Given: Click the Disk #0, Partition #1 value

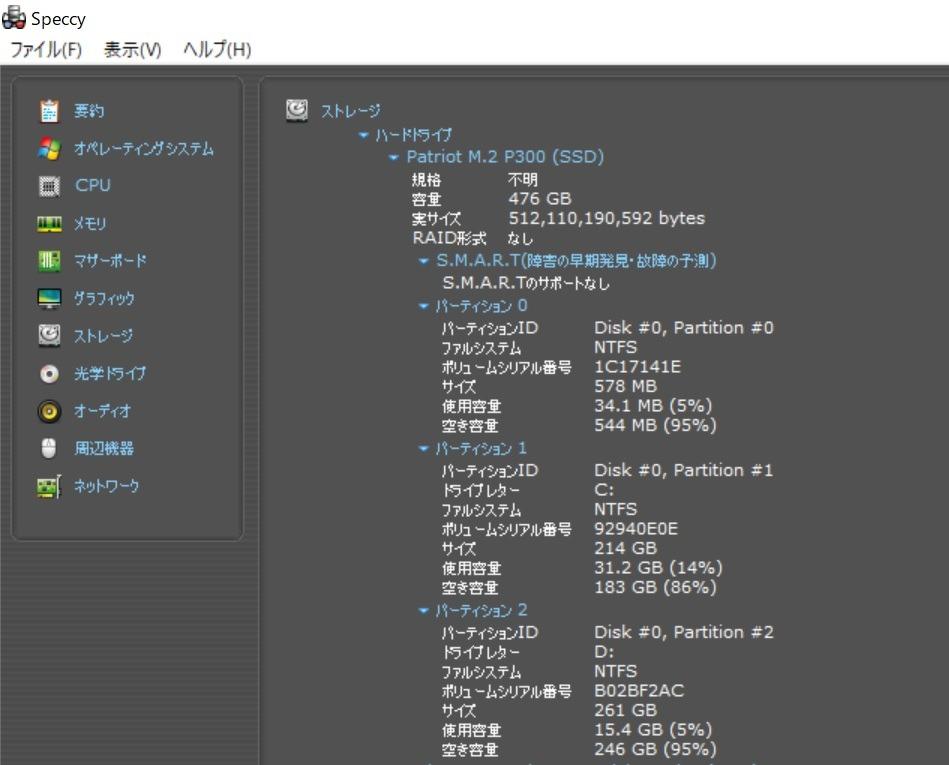Looking at the screenshot, I should coord(683,470).
